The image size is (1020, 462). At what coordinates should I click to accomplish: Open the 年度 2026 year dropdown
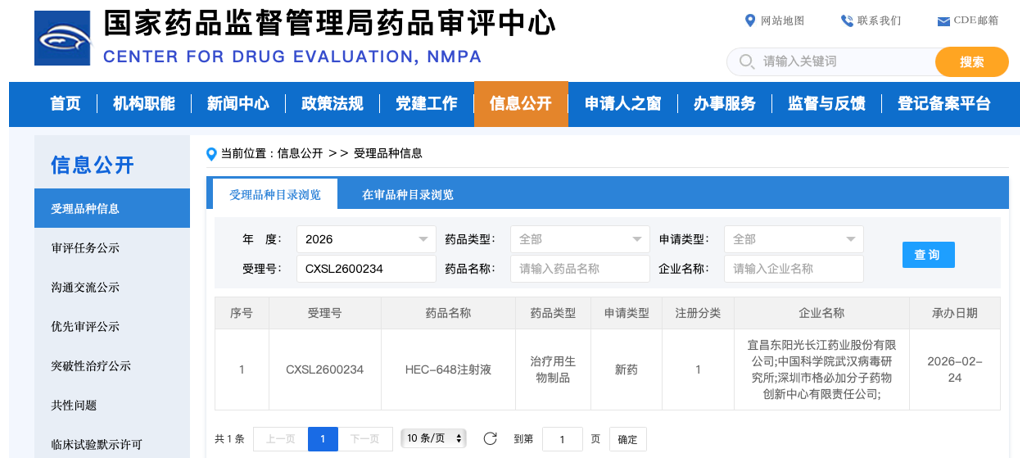point(365,240)
